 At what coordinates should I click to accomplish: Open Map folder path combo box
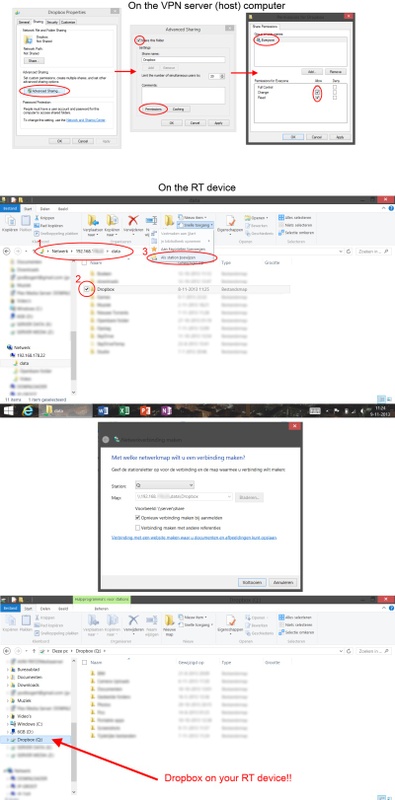coord(184,496)
